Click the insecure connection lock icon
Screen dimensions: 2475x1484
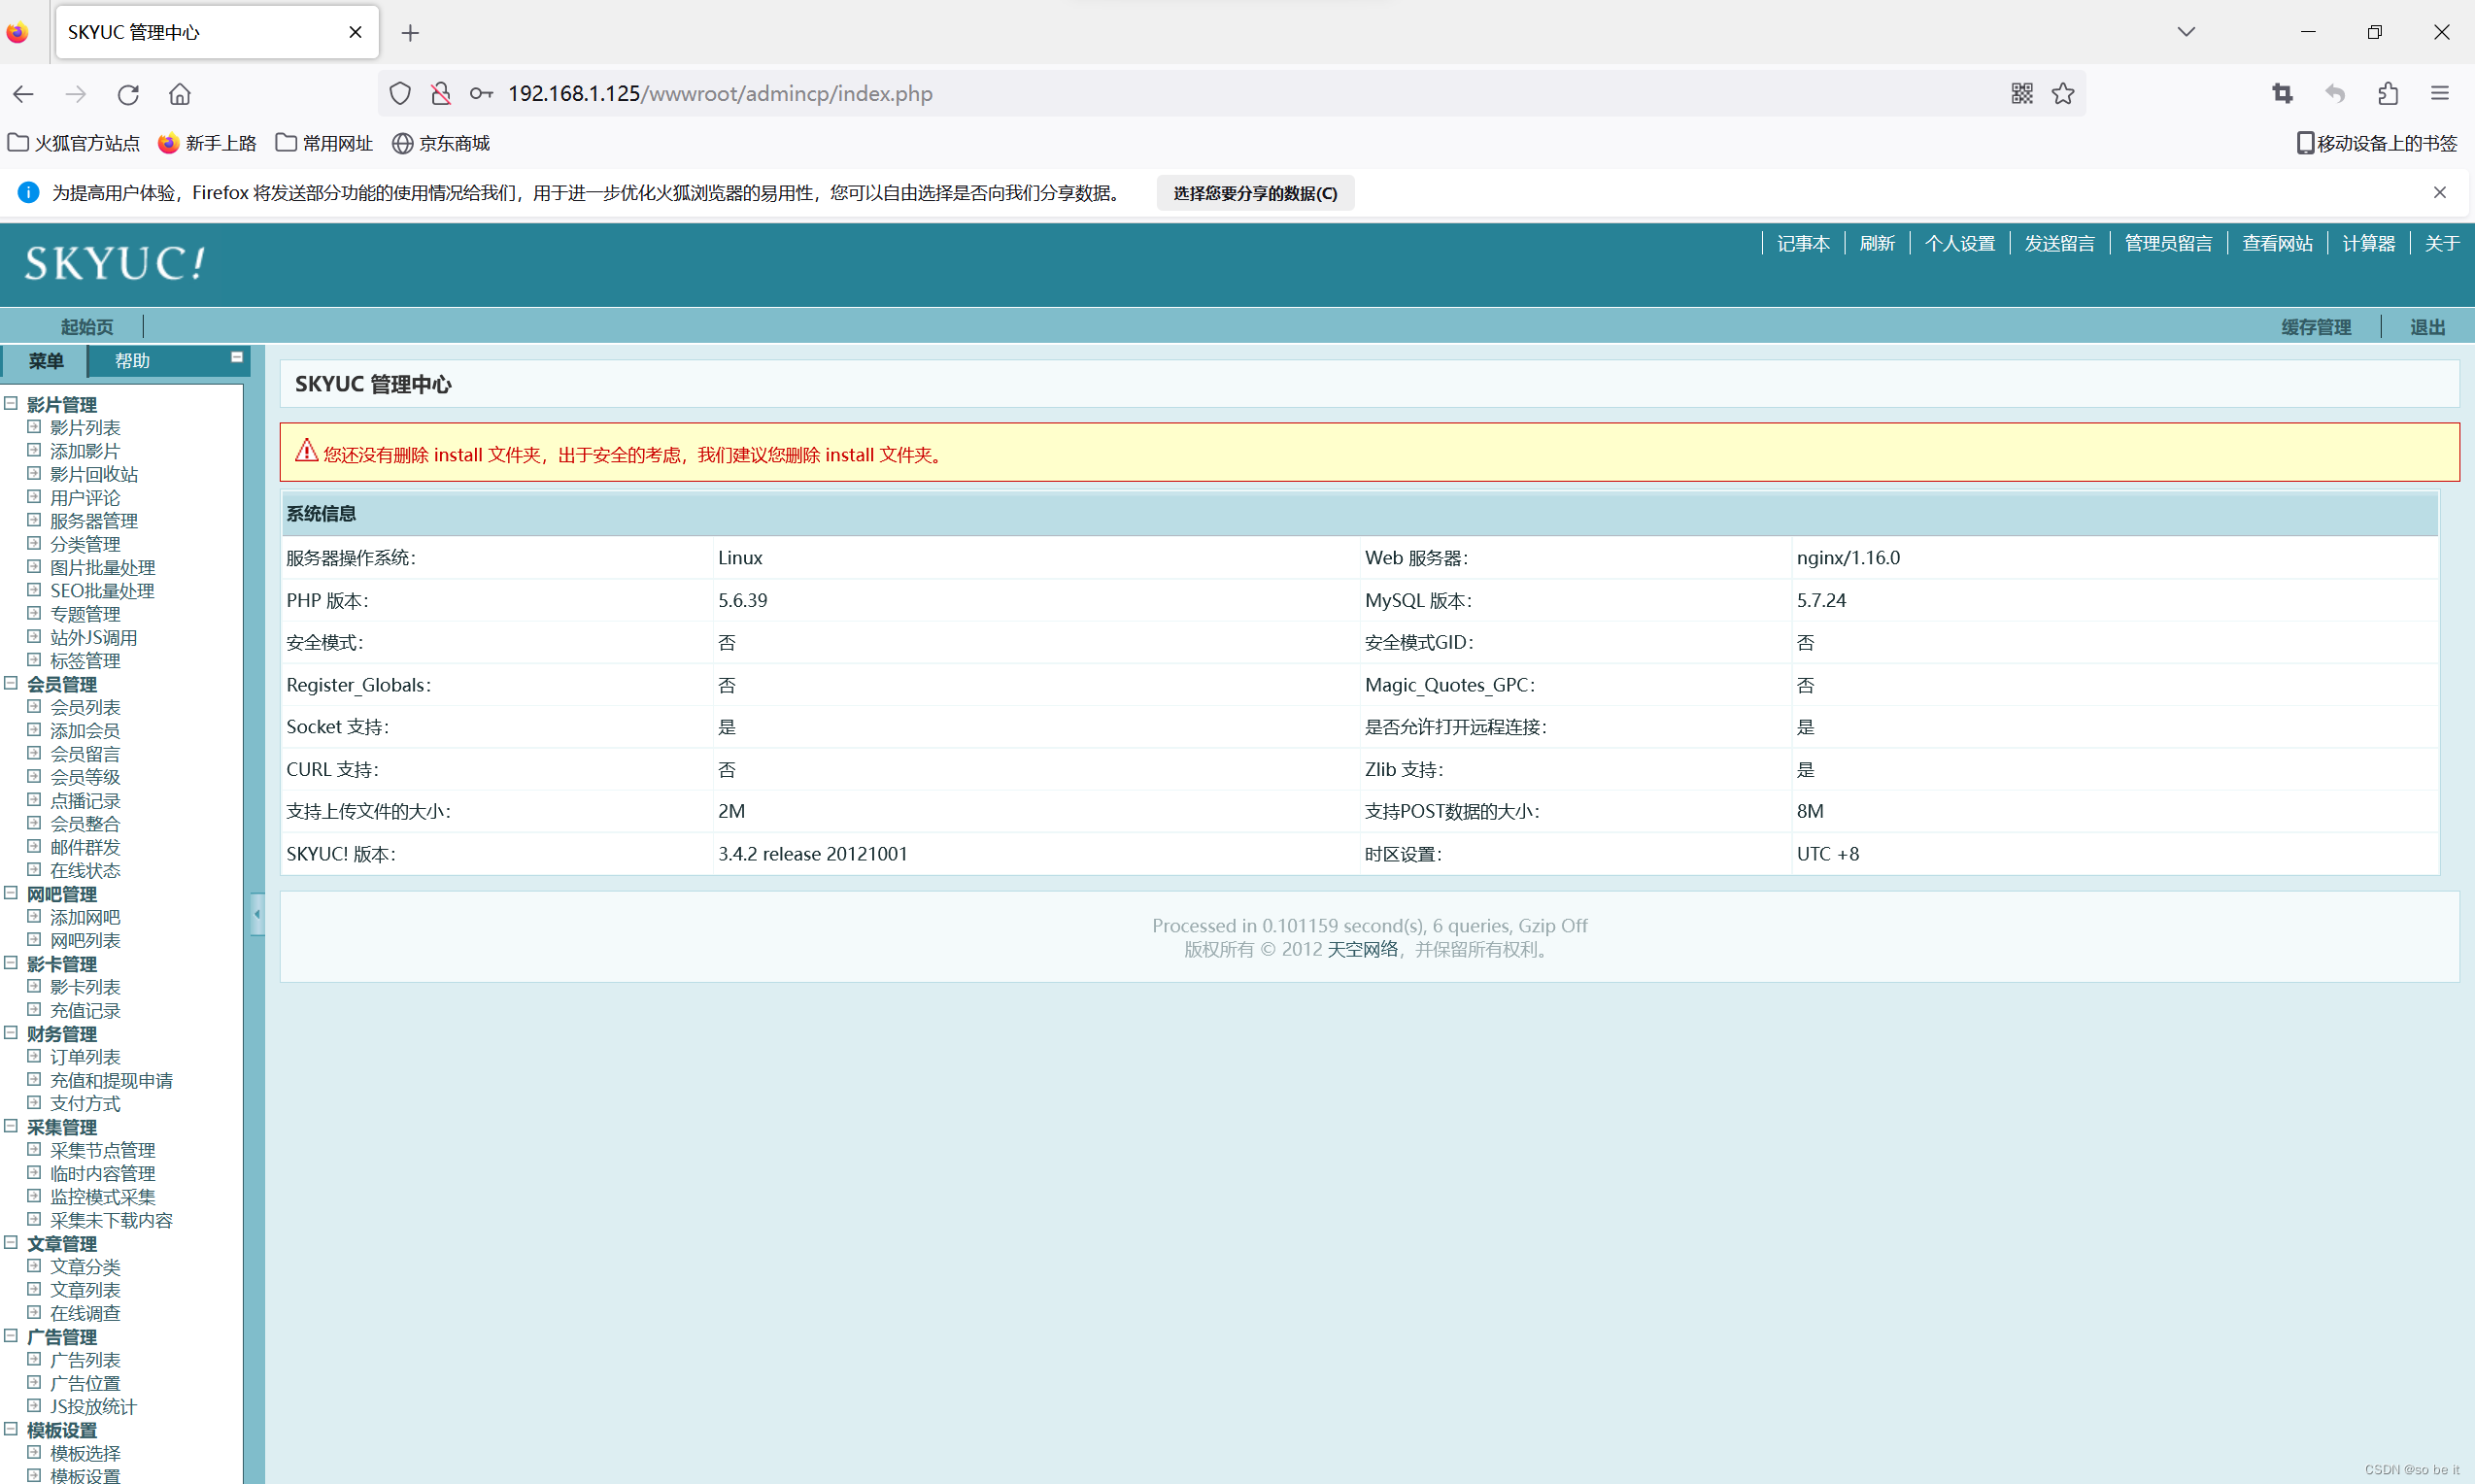point(441,93)
